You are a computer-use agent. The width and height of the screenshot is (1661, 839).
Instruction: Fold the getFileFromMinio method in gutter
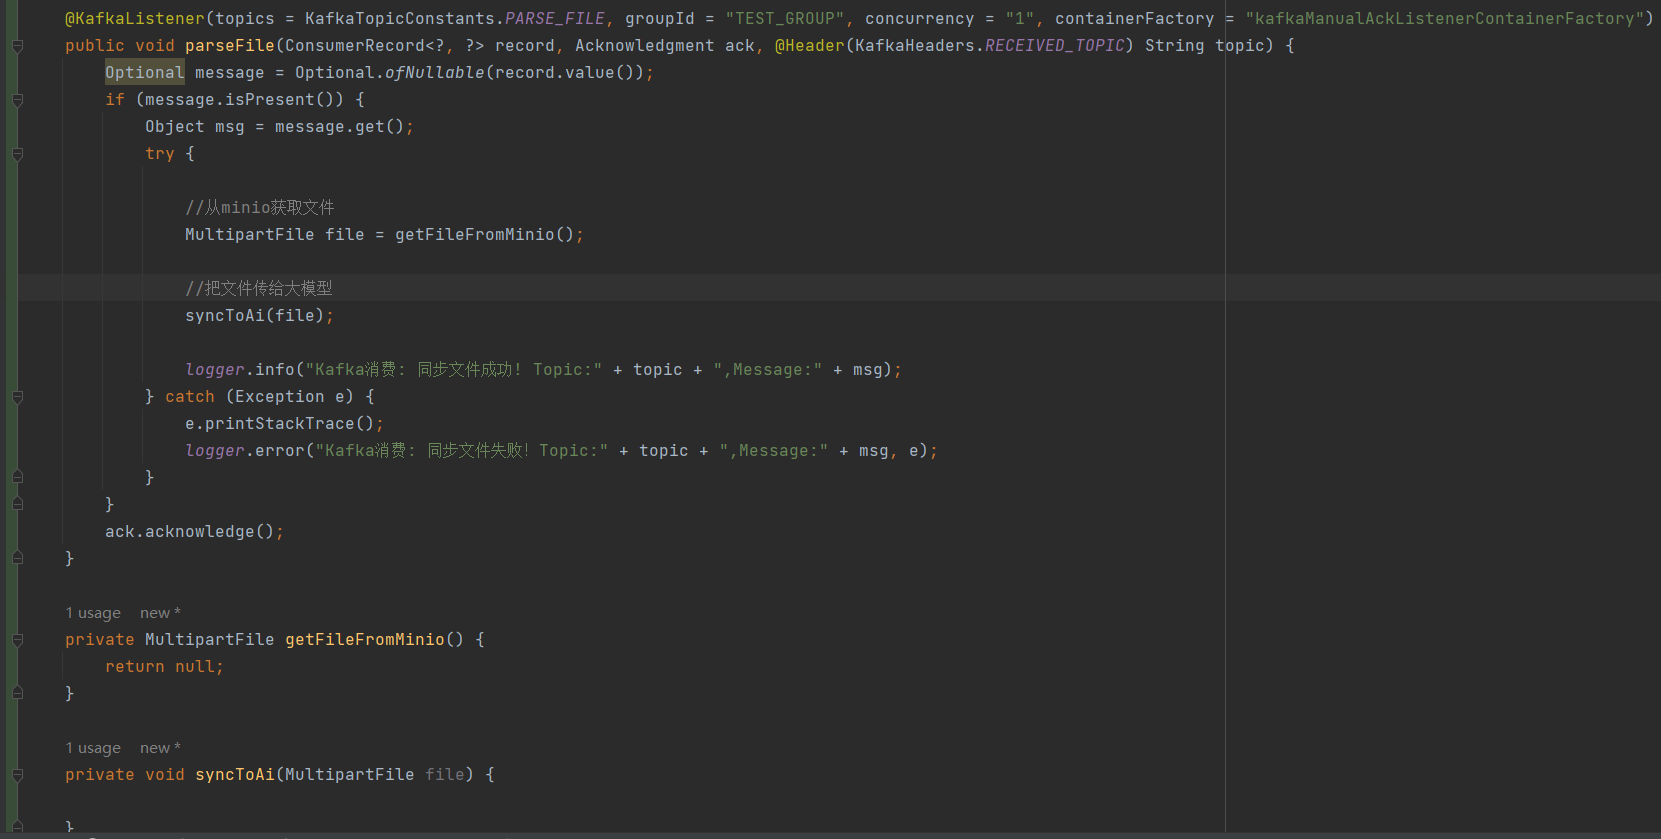(17, 640)
